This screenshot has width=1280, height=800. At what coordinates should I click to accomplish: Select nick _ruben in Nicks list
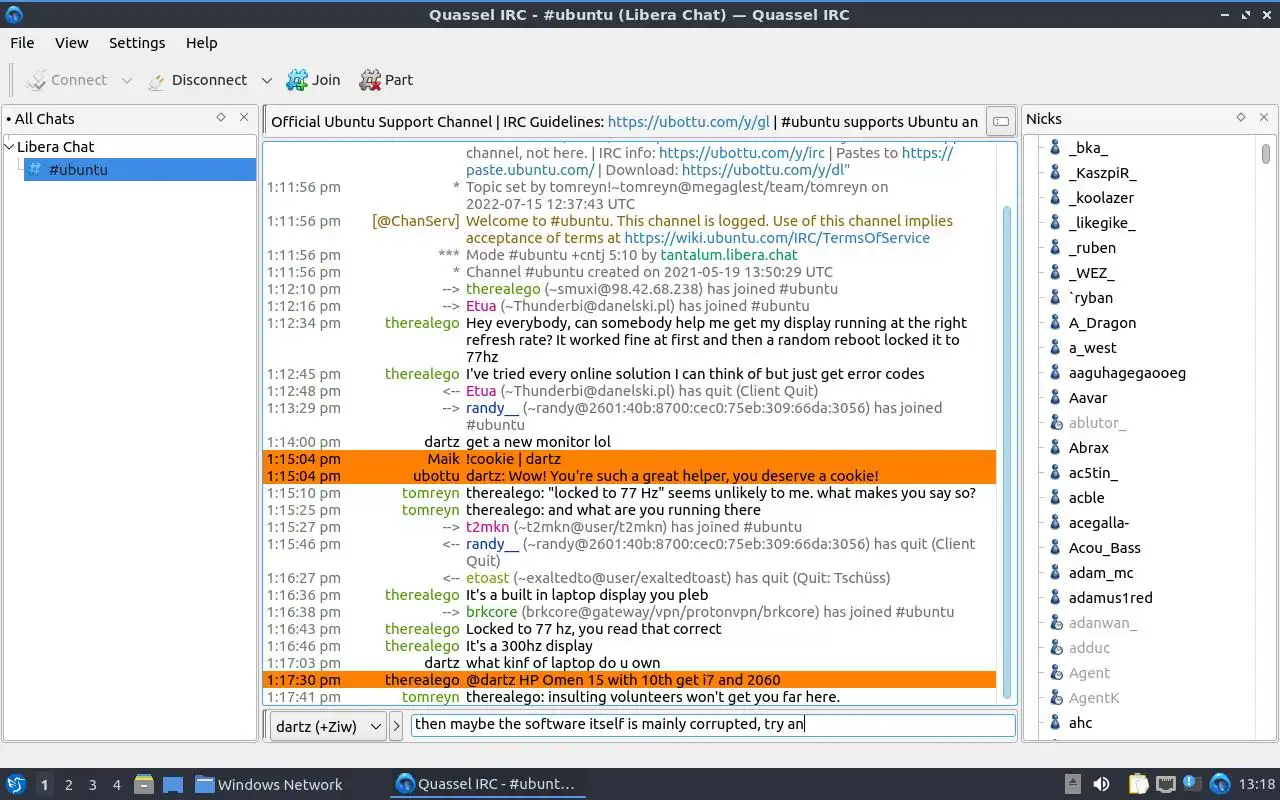(x=1092, y=248)
